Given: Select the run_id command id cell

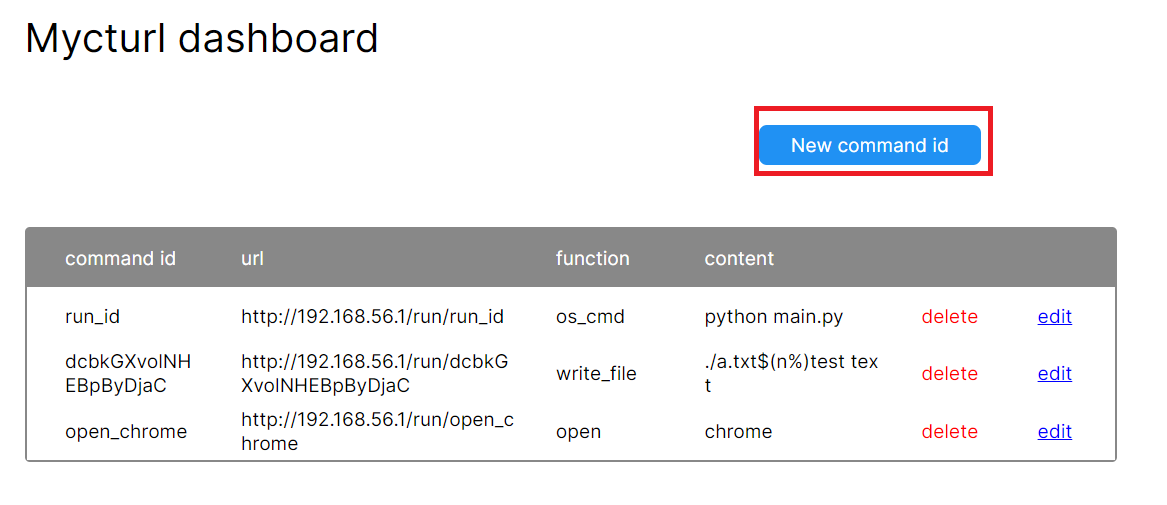Looking at the screenshot, I should click(92, 316).
